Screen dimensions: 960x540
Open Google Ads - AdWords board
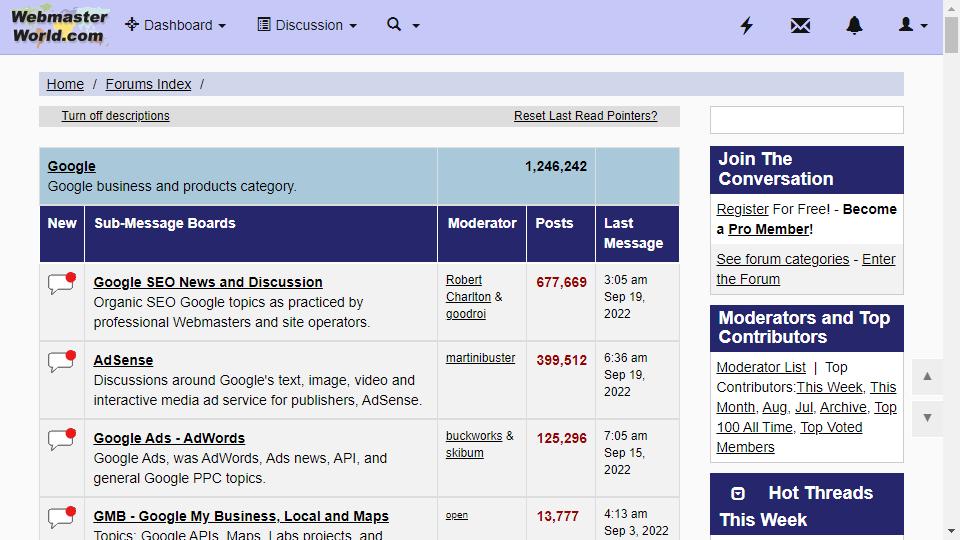(169, 438)
